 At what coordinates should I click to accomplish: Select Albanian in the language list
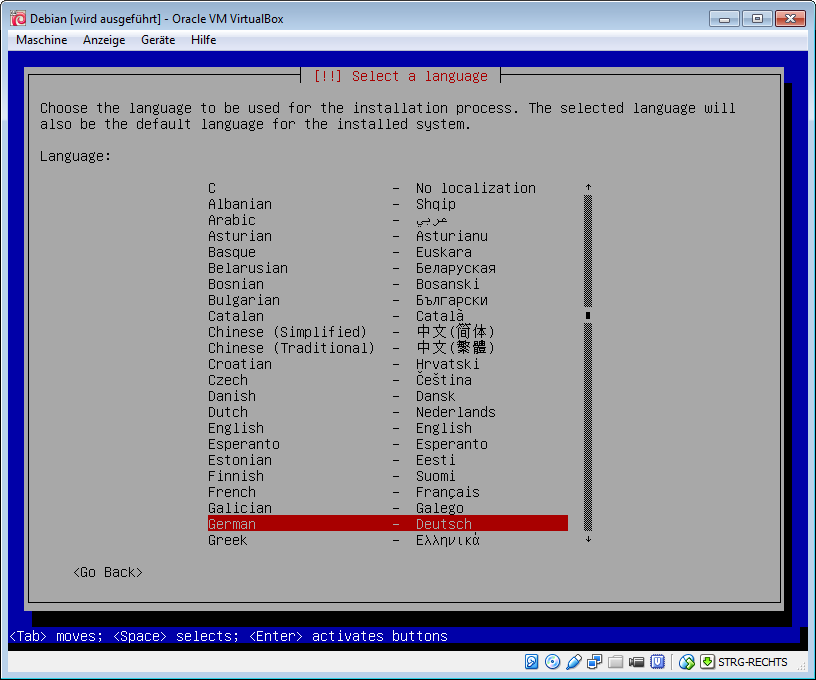[x=388, y=204]
